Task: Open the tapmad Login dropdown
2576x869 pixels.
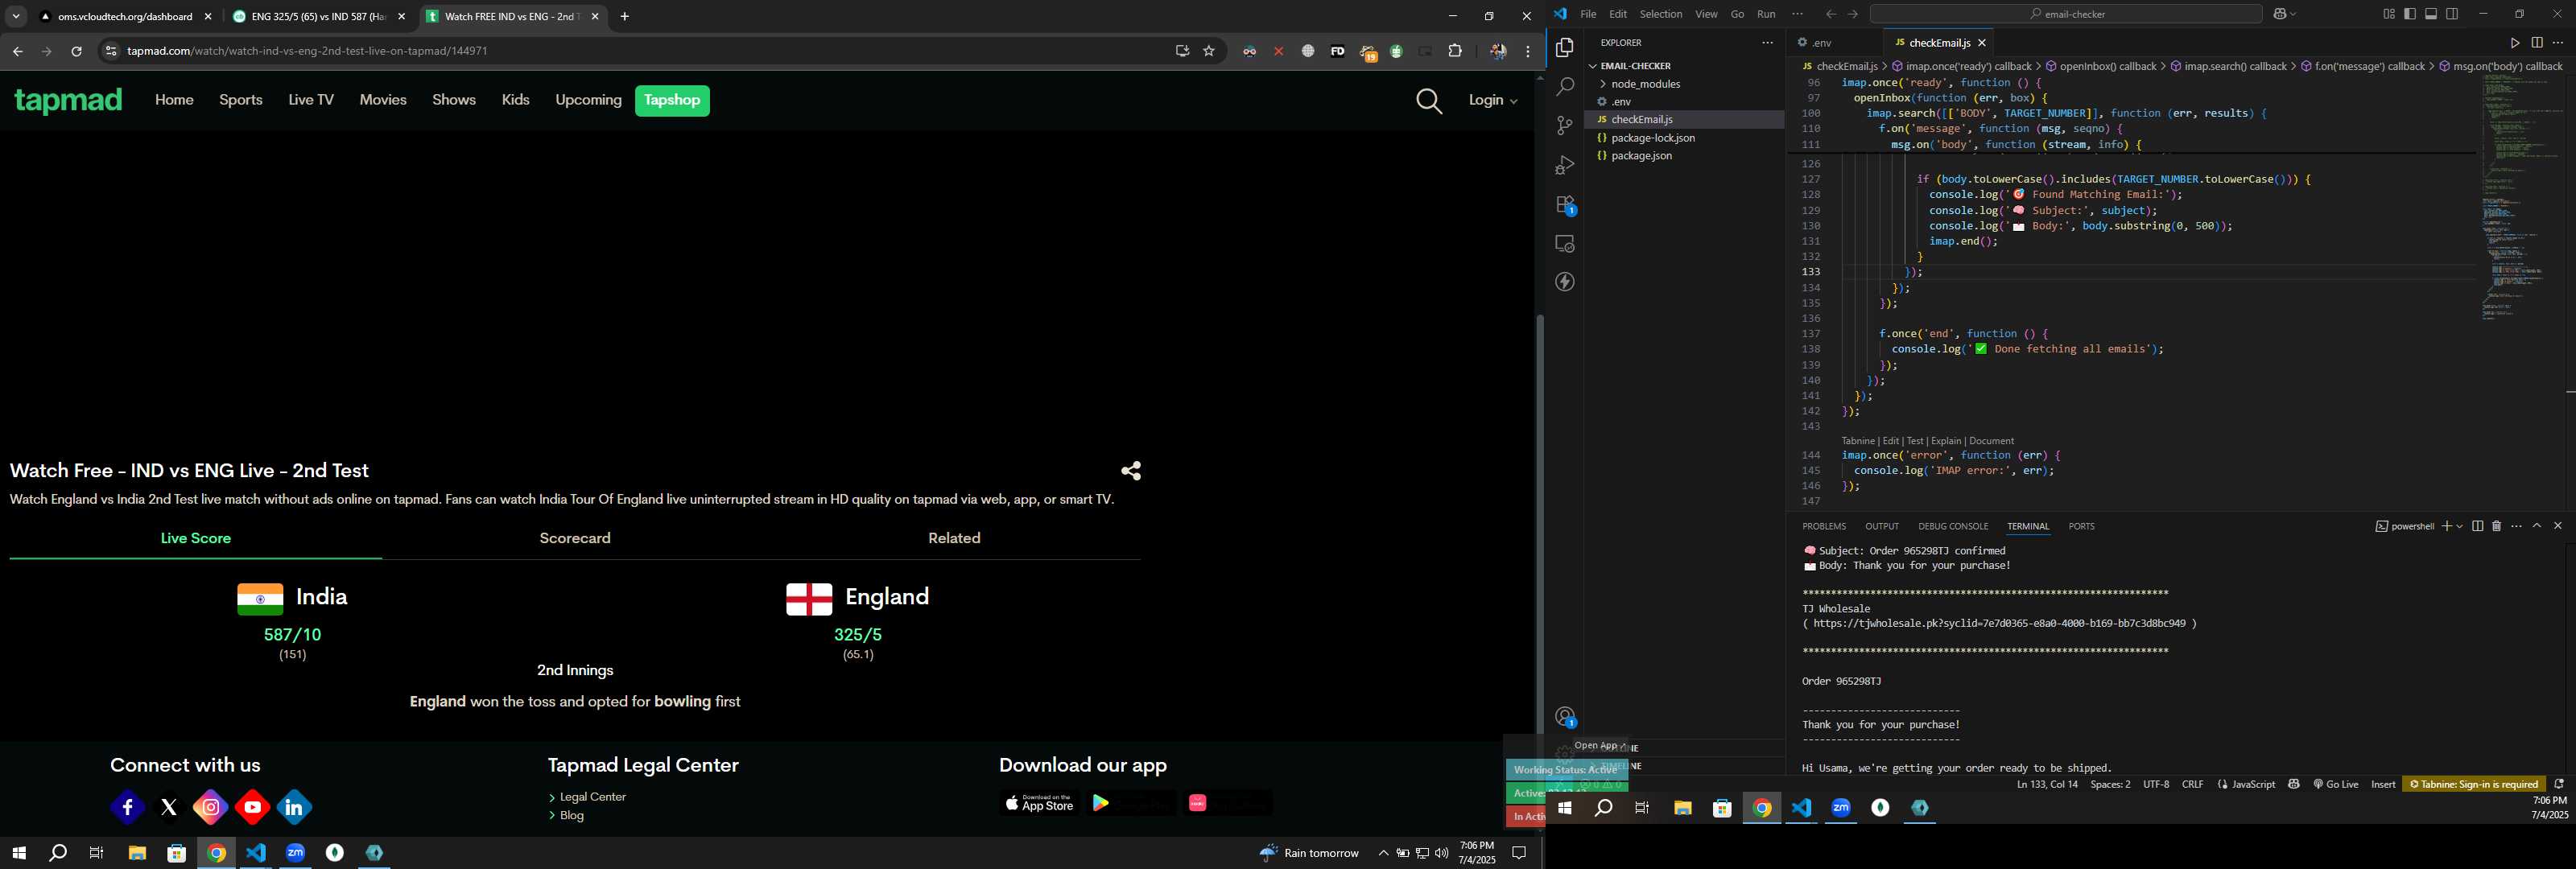Action: tap(1493, 100)
